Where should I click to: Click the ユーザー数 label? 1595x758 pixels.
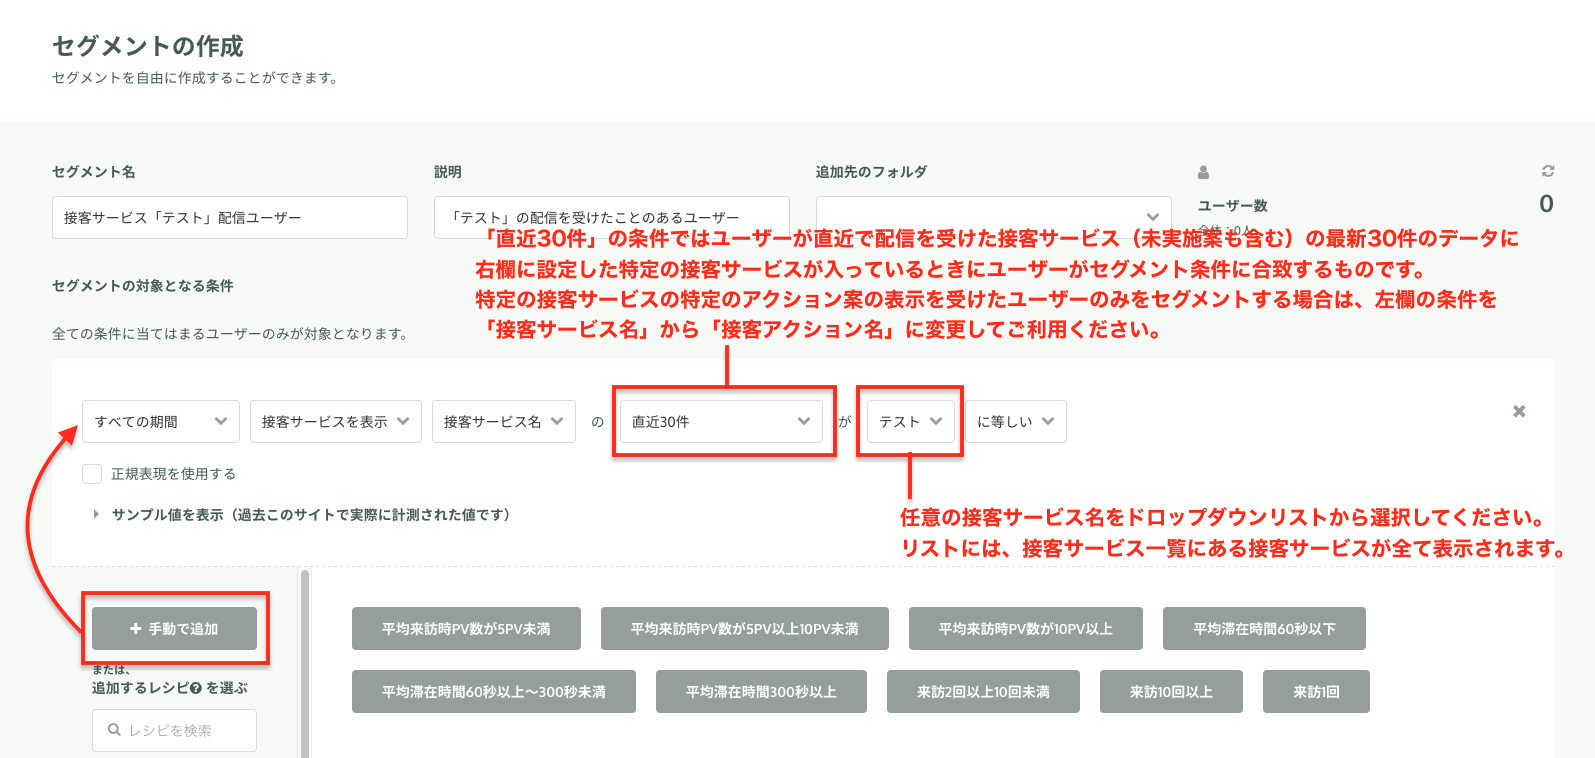click(1233, 205)
